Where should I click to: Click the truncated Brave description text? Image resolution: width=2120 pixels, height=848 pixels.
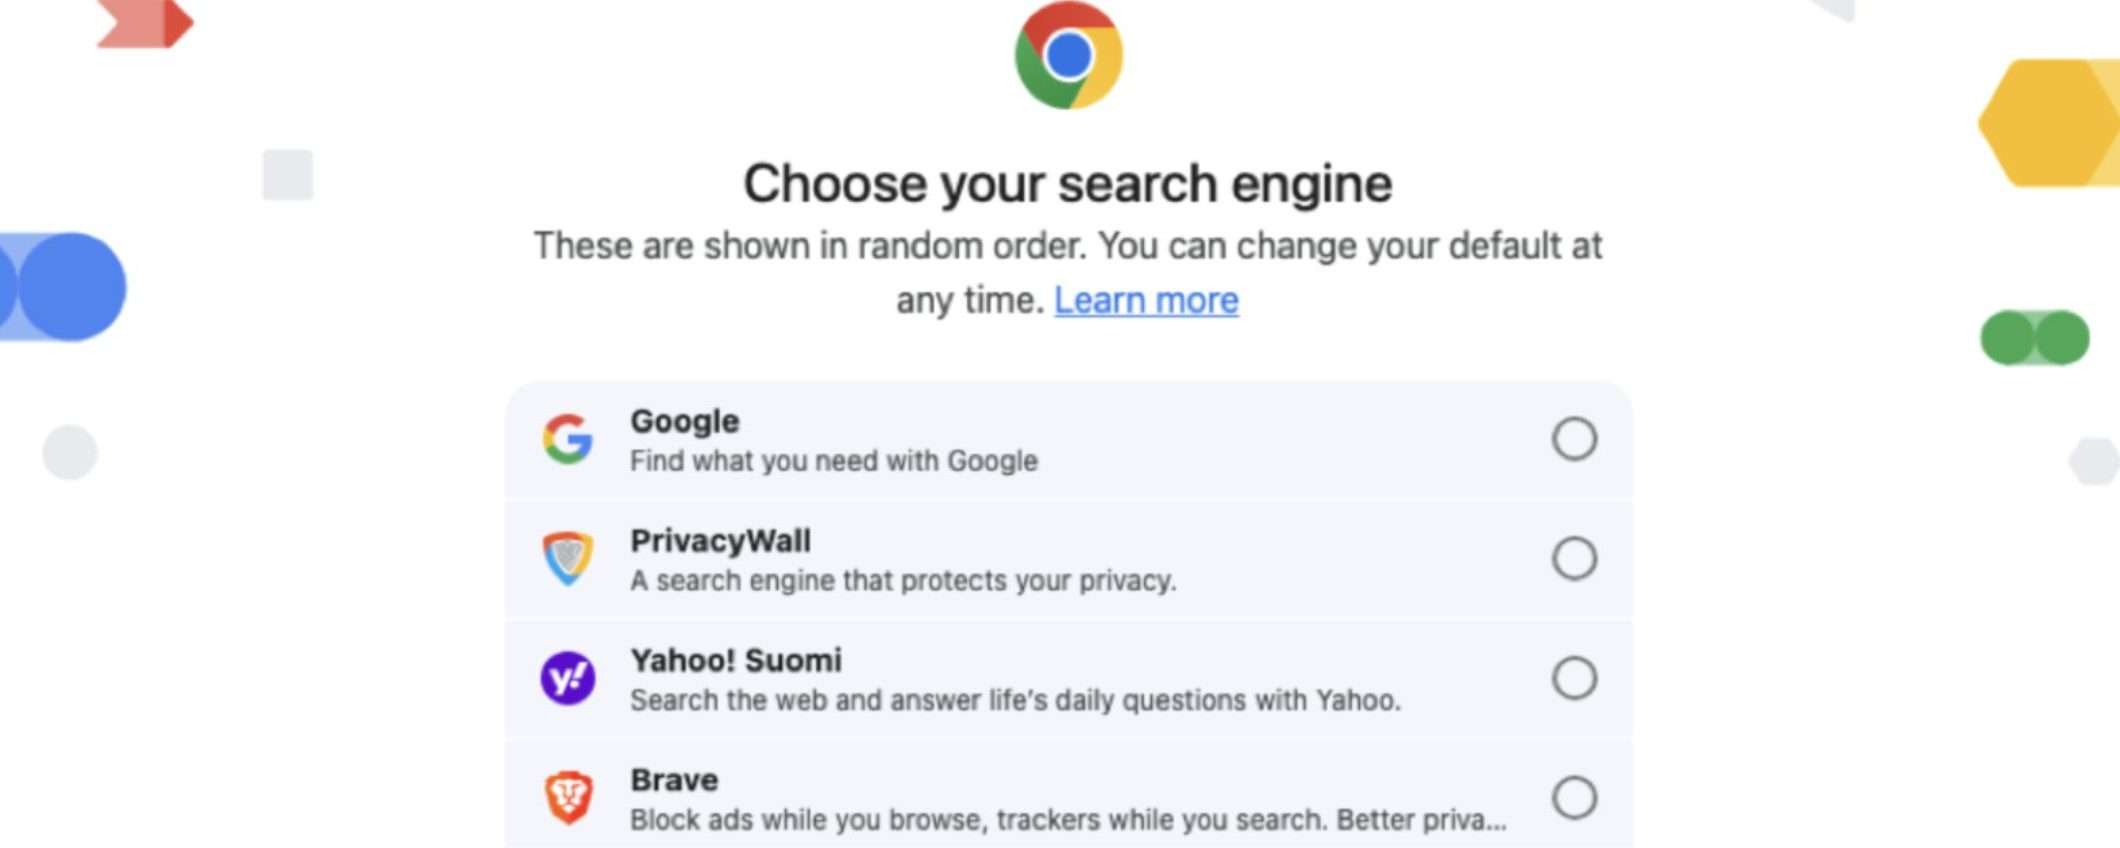(1068, 820)
